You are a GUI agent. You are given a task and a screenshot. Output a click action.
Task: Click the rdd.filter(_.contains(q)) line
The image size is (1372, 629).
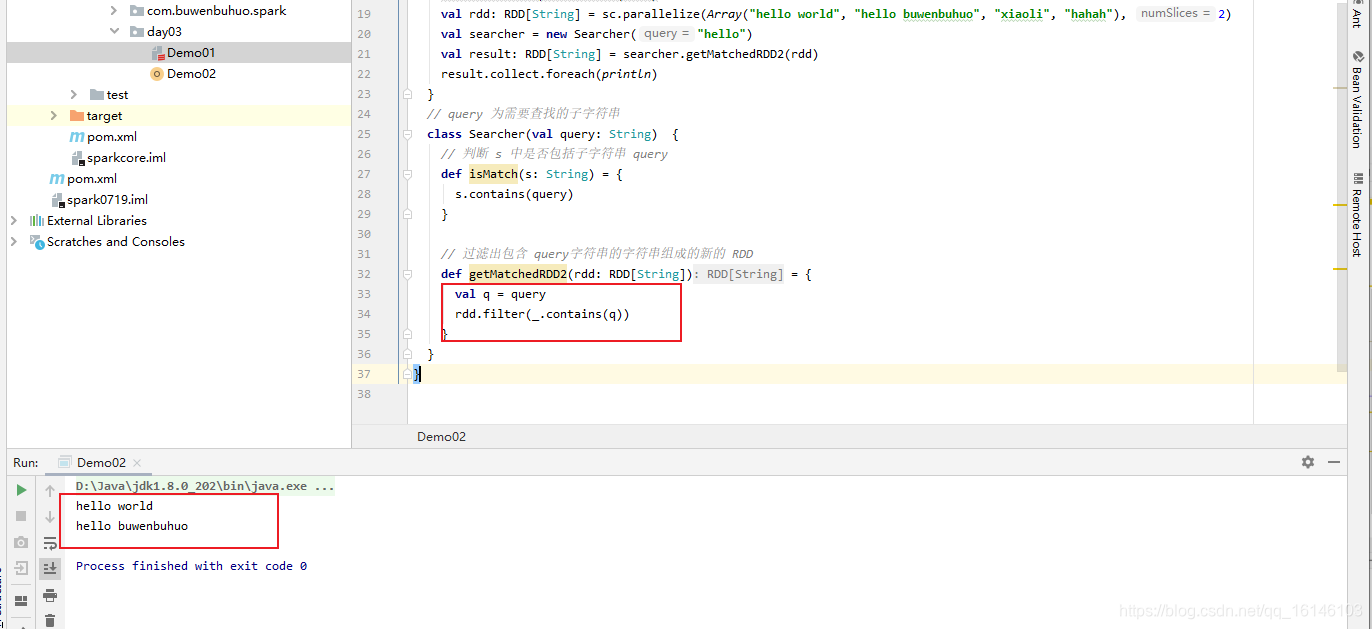[x=542, y=314]
